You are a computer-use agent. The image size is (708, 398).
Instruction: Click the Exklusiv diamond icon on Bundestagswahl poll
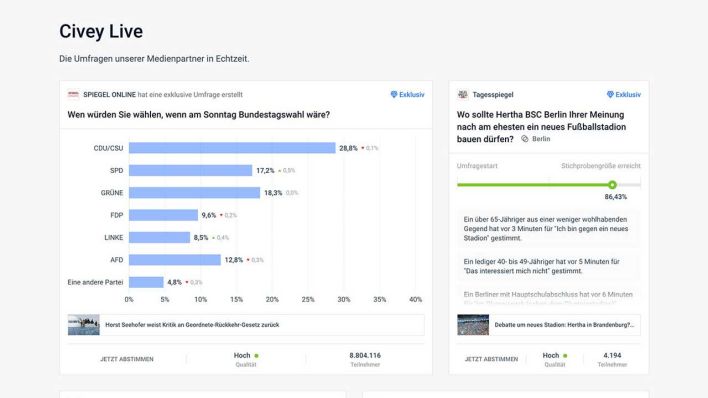[x=394, y=94]
